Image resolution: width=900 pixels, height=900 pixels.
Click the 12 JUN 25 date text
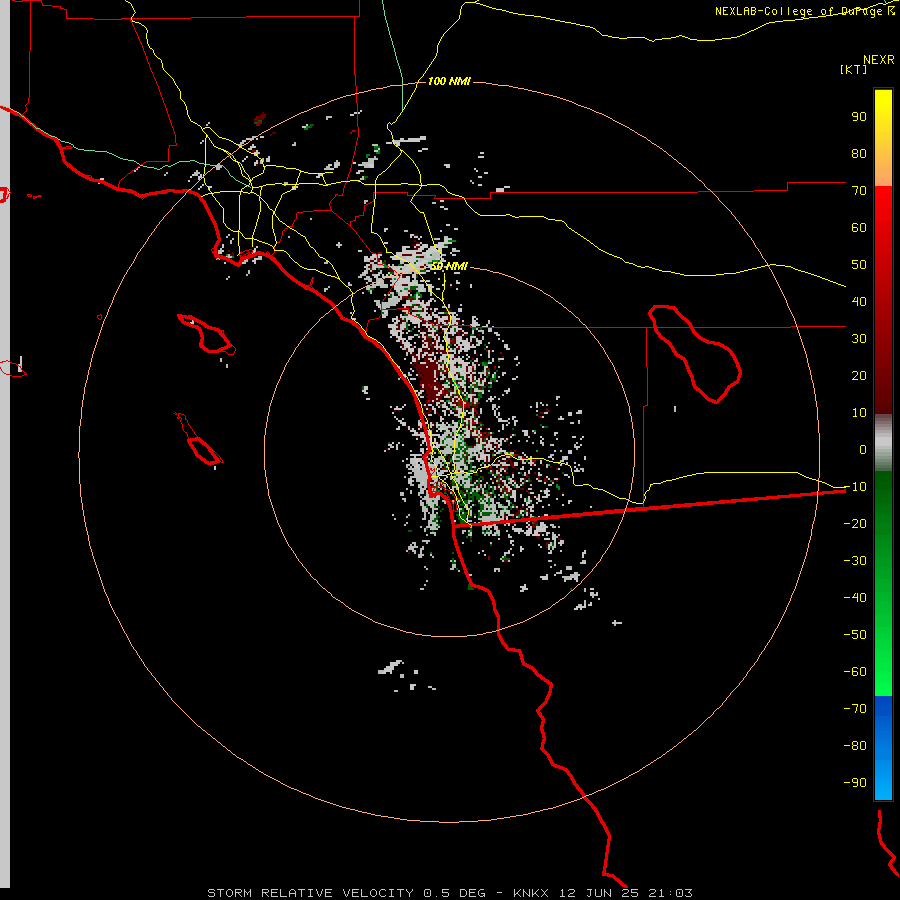[599, 893]
